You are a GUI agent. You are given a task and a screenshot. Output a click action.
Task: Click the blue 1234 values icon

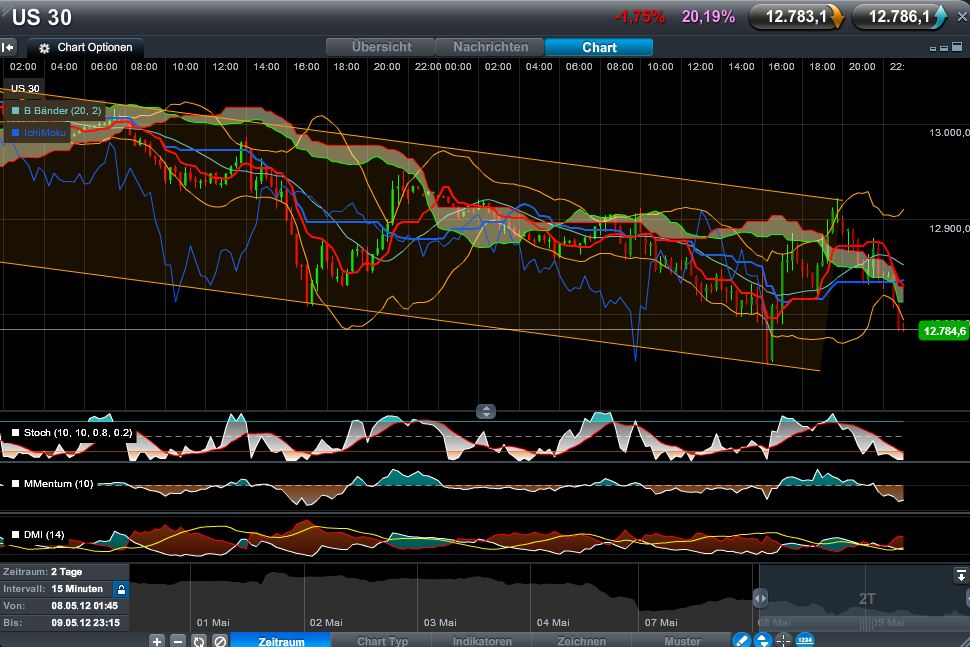(x=805, y=640)
